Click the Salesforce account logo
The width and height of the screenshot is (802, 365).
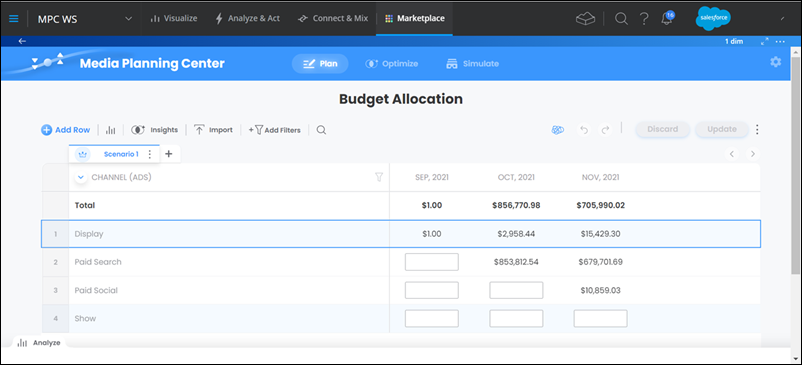pos(713,18)
